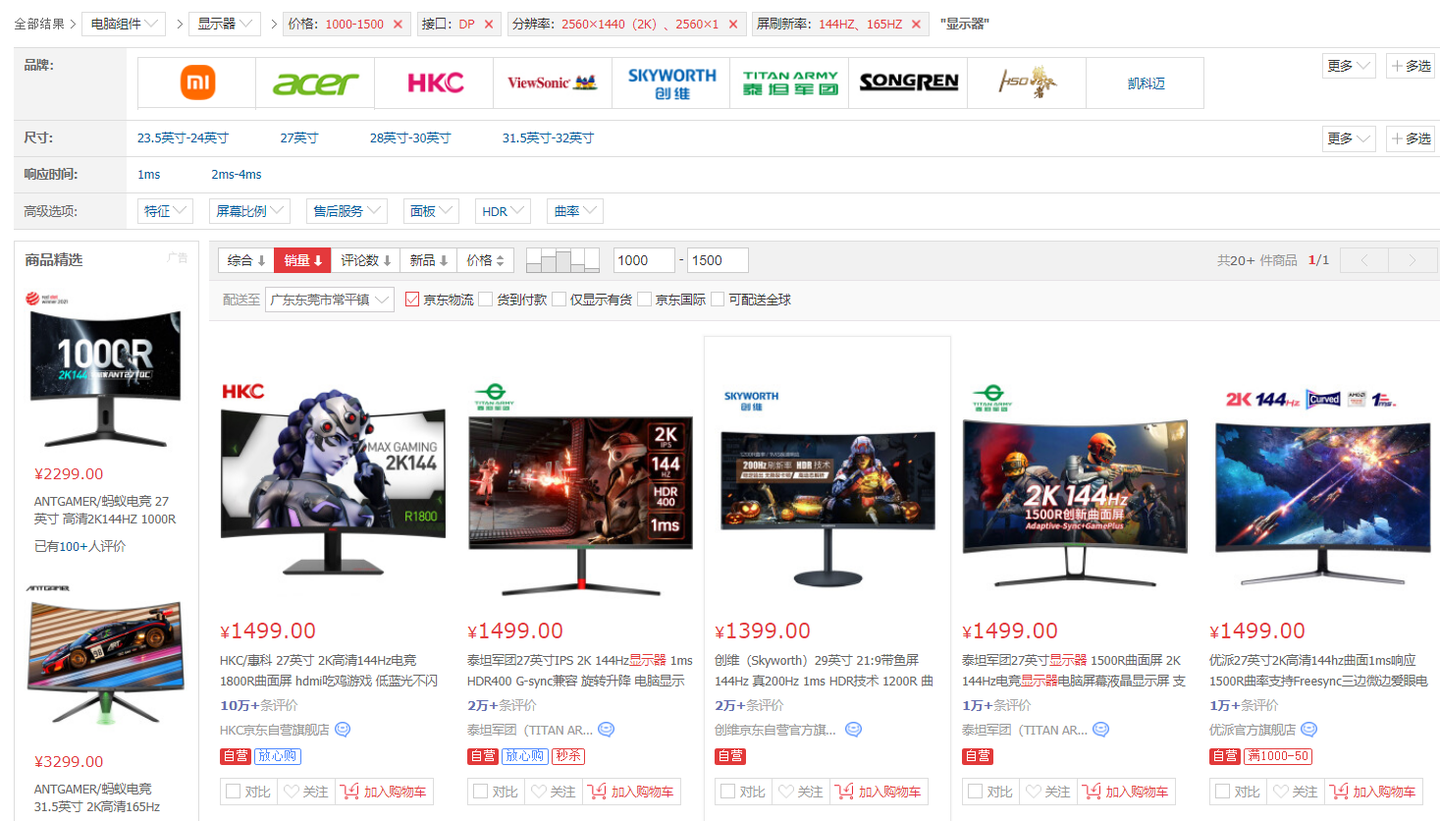Expand more brands with 更多
Image resolution: width=1440 pixels, height=821 pixels.
[1350, 66]
